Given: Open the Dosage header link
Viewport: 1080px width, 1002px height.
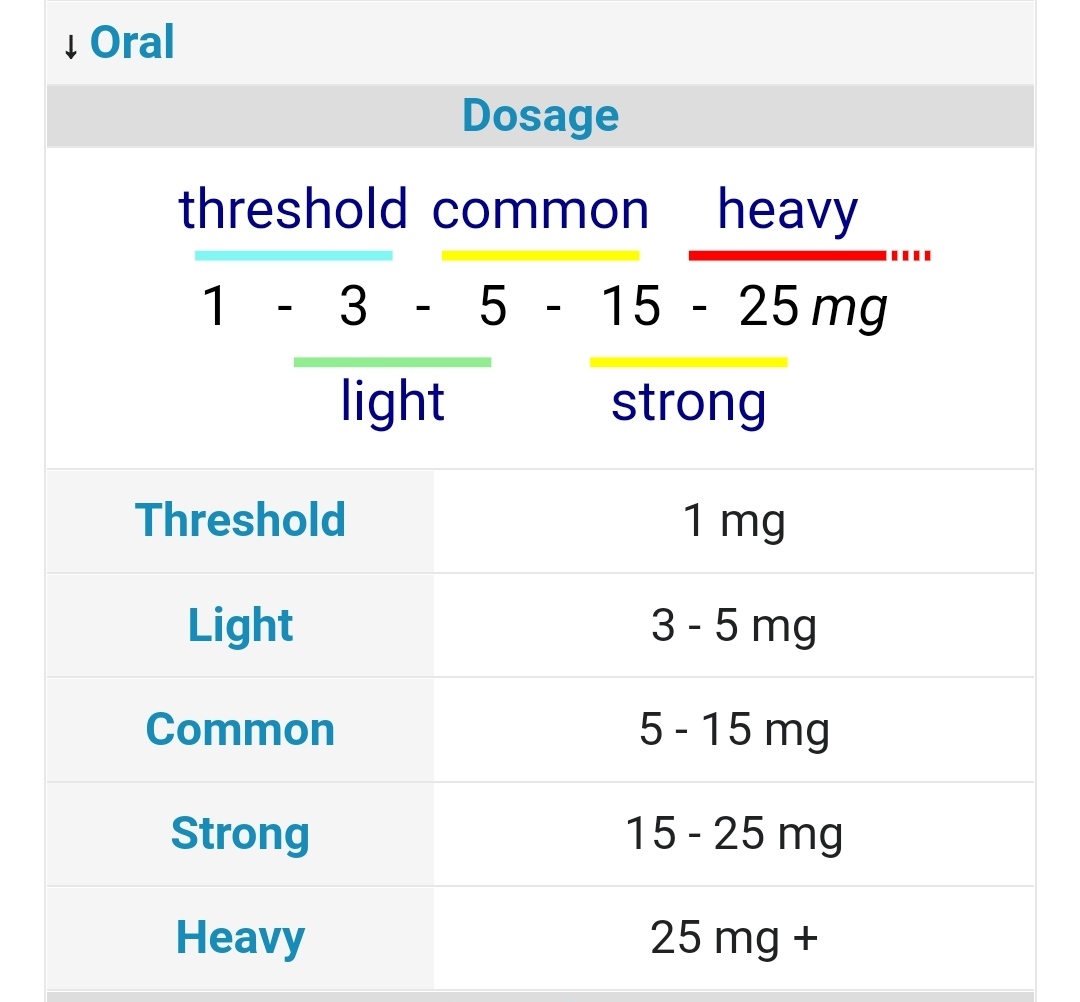Looking at the screenshot, I should [540, 116].
